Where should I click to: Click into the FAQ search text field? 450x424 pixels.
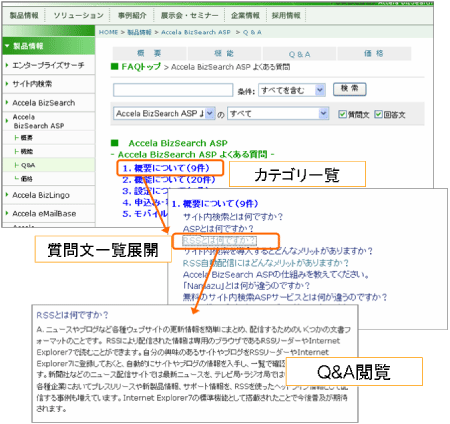pyautogui.click(x=173, y=90)
